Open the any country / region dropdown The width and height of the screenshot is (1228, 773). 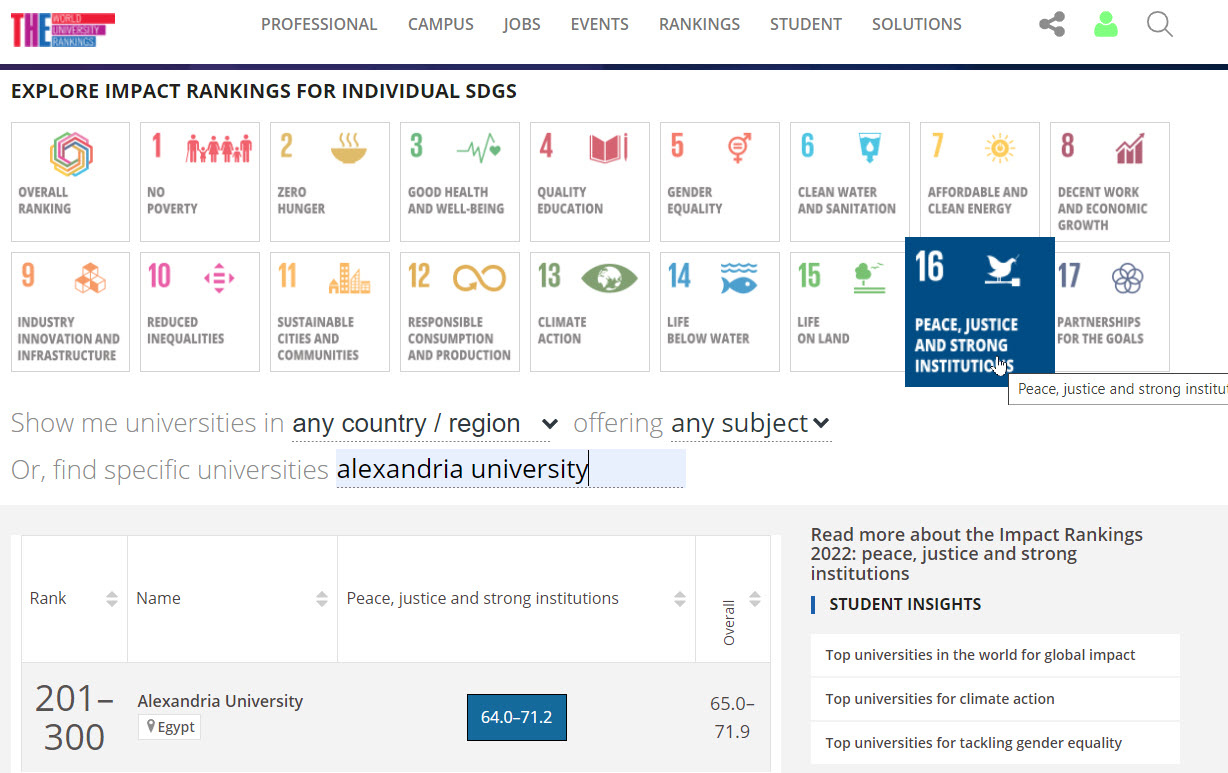pyautogui.click(x=424, y=424)
